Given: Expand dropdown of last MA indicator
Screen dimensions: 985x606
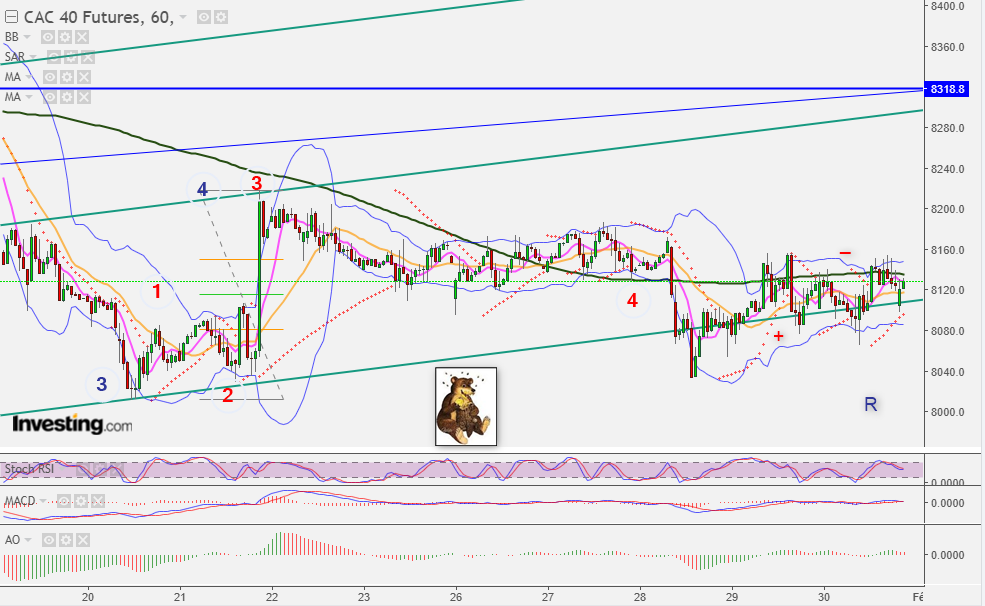Looking at the screenshot, I should tap(29, 97).
